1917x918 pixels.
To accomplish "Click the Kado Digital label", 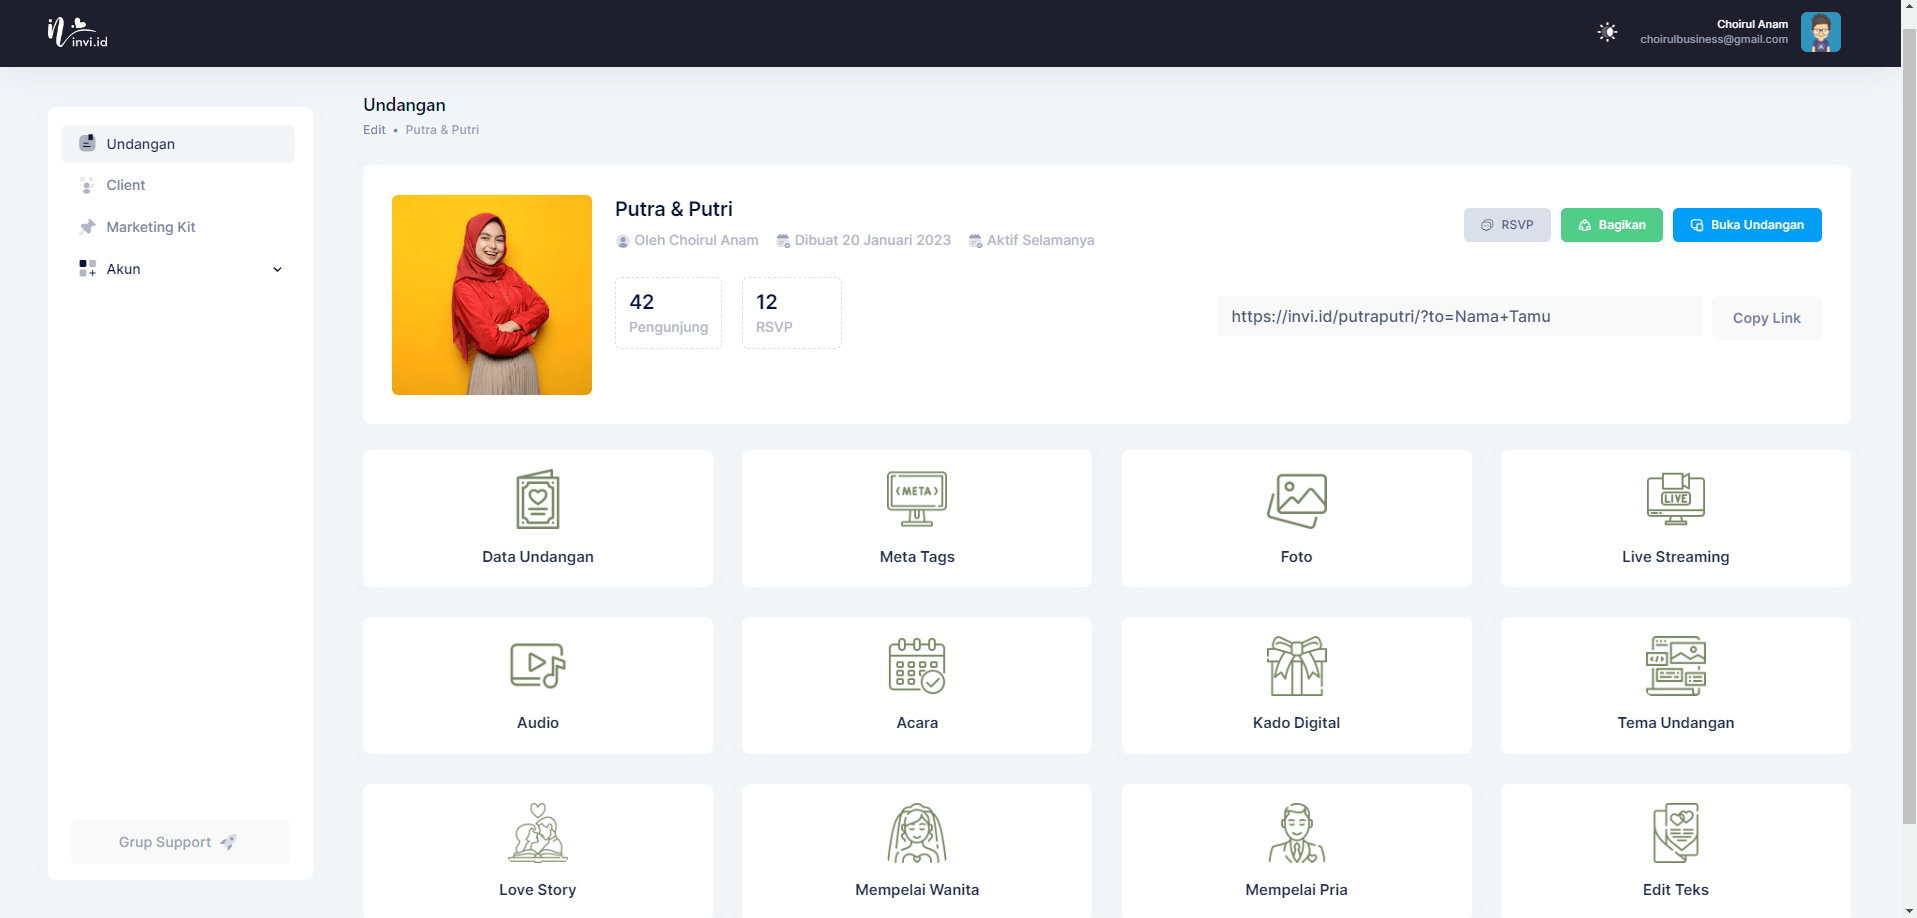I will coord(1296,723).
